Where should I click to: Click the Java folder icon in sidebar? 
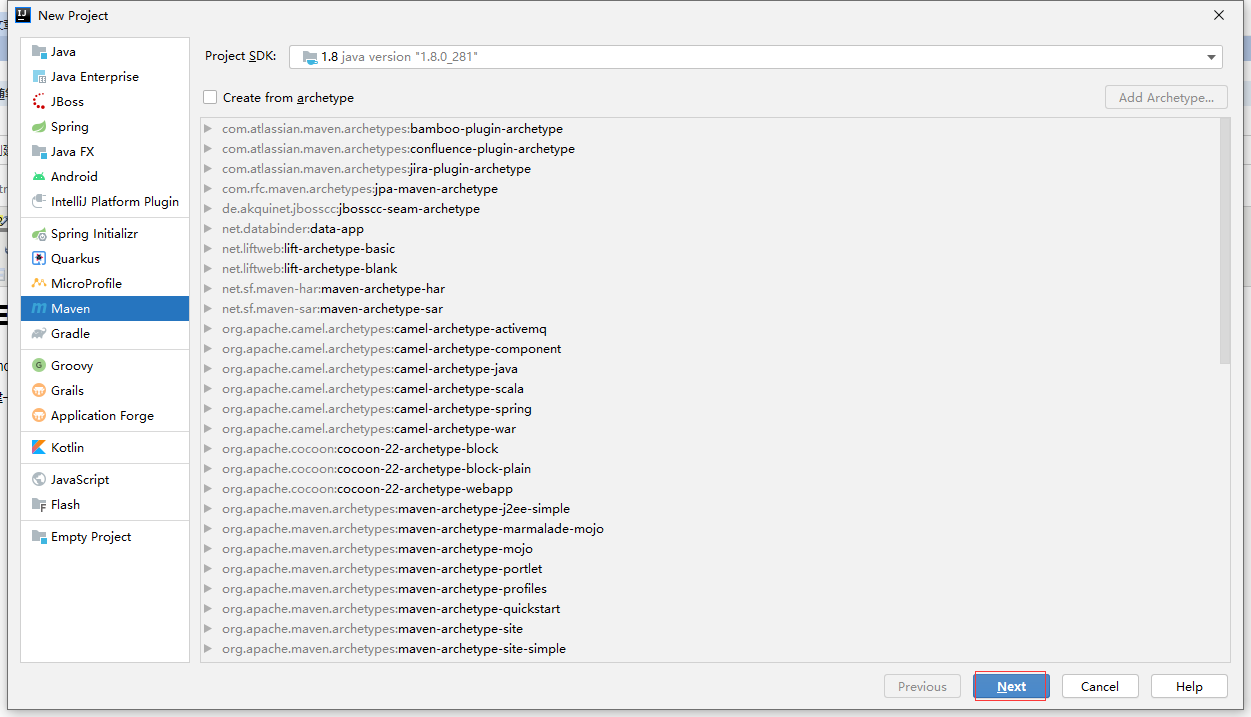click(x=39, y=52)
